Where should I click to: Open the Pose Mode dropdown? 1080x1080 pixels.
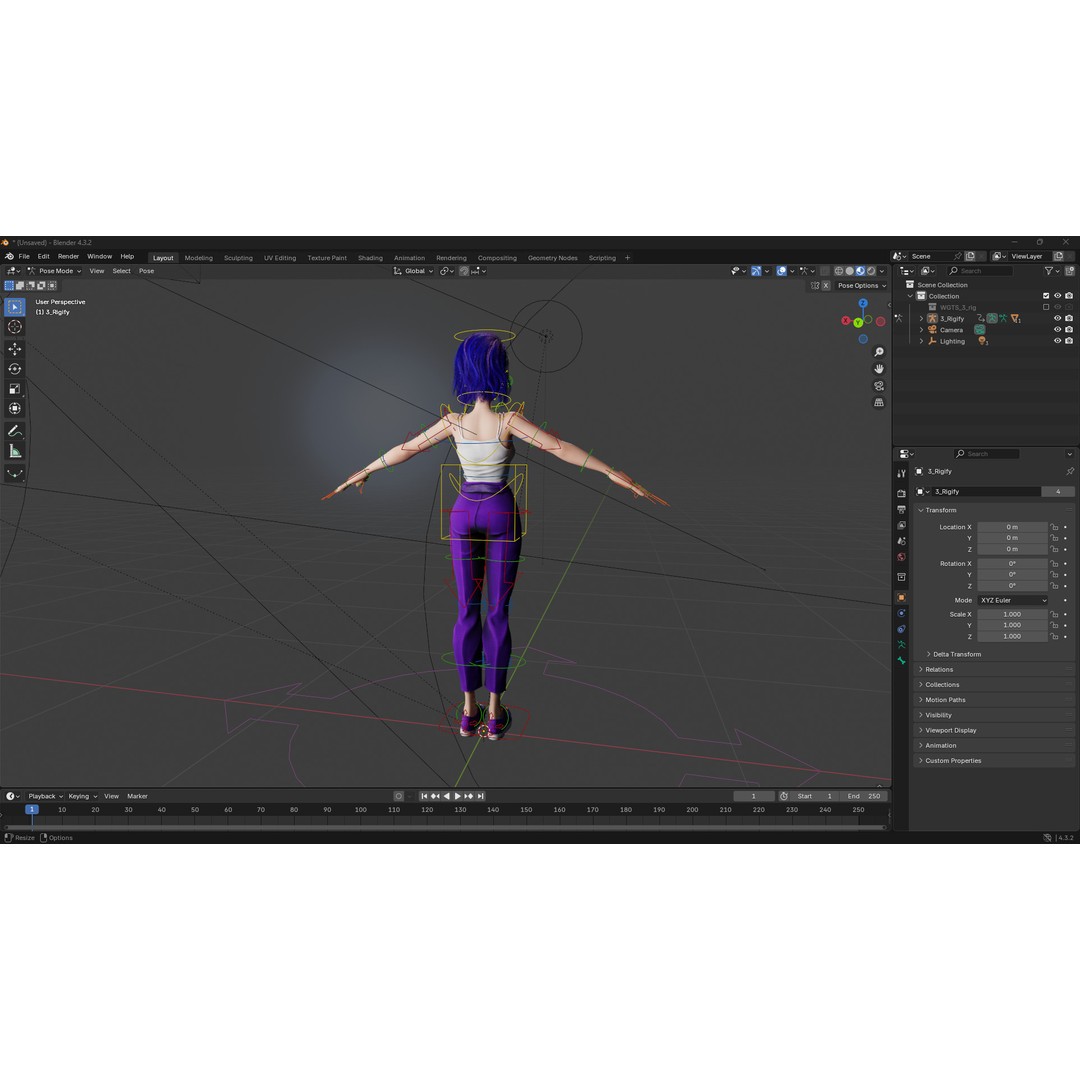coord(54,271)
